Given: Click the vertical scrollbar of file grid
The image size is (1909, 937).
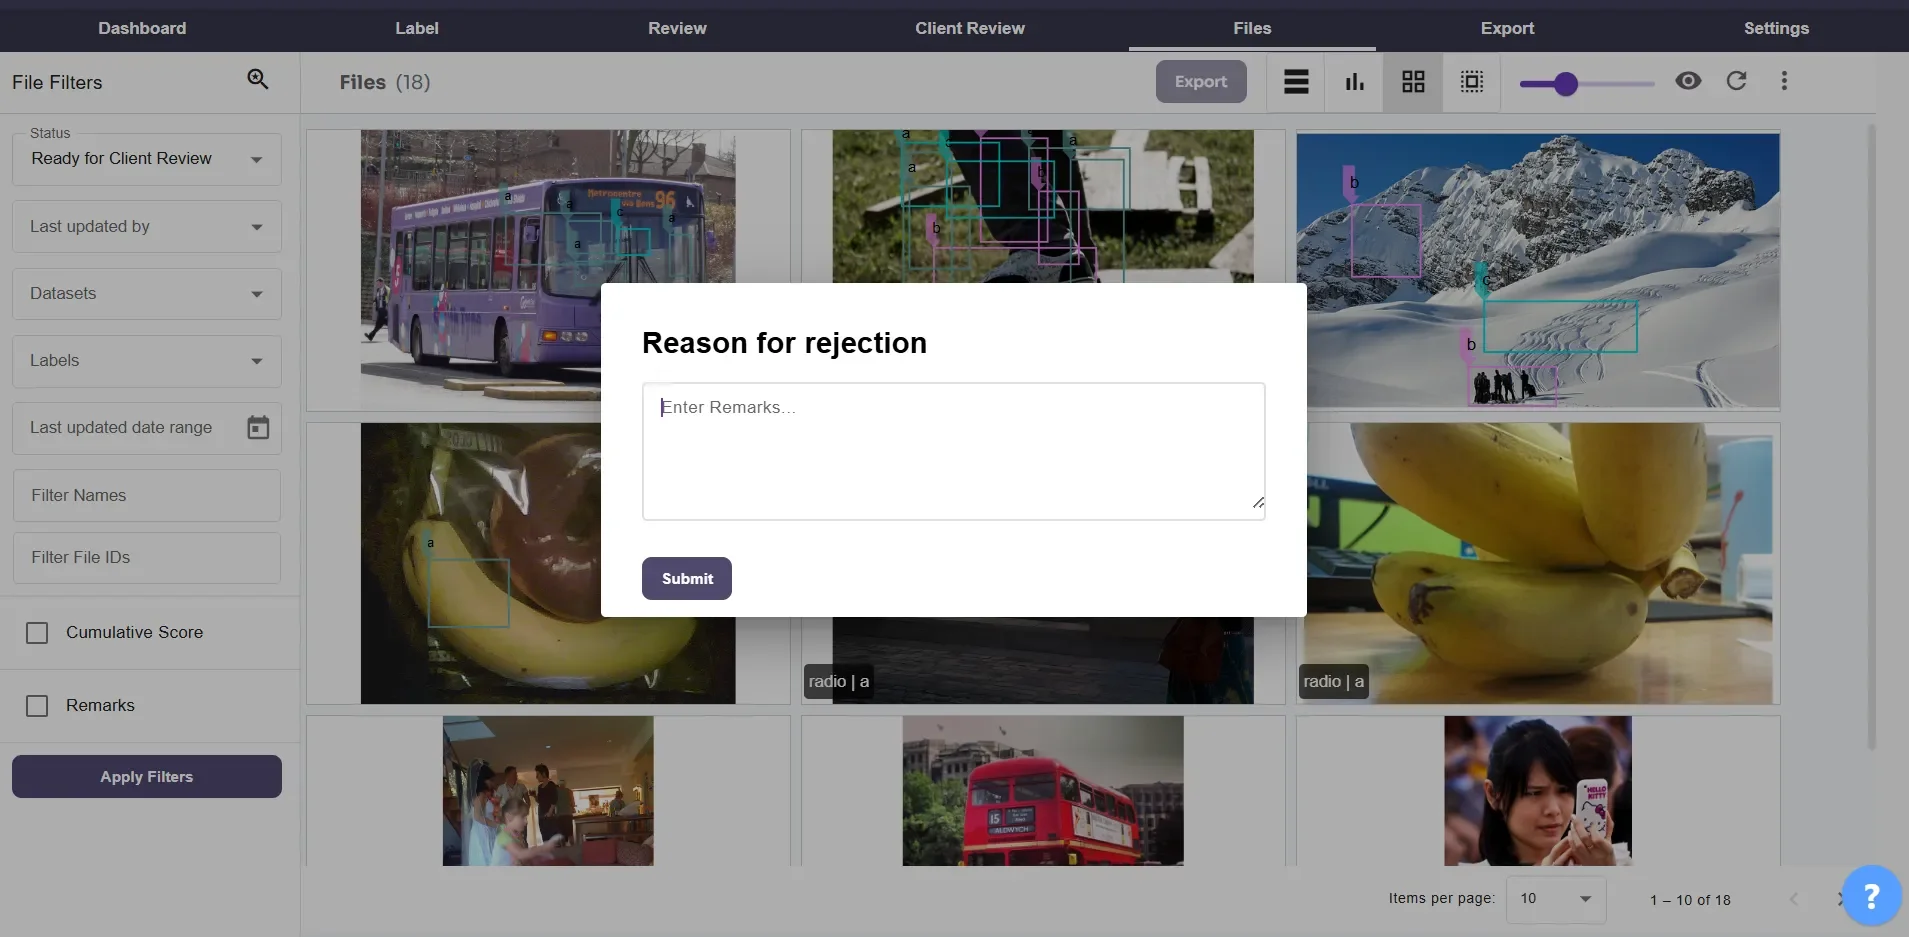Looking at the screenshot, I should pos(1871,436).
